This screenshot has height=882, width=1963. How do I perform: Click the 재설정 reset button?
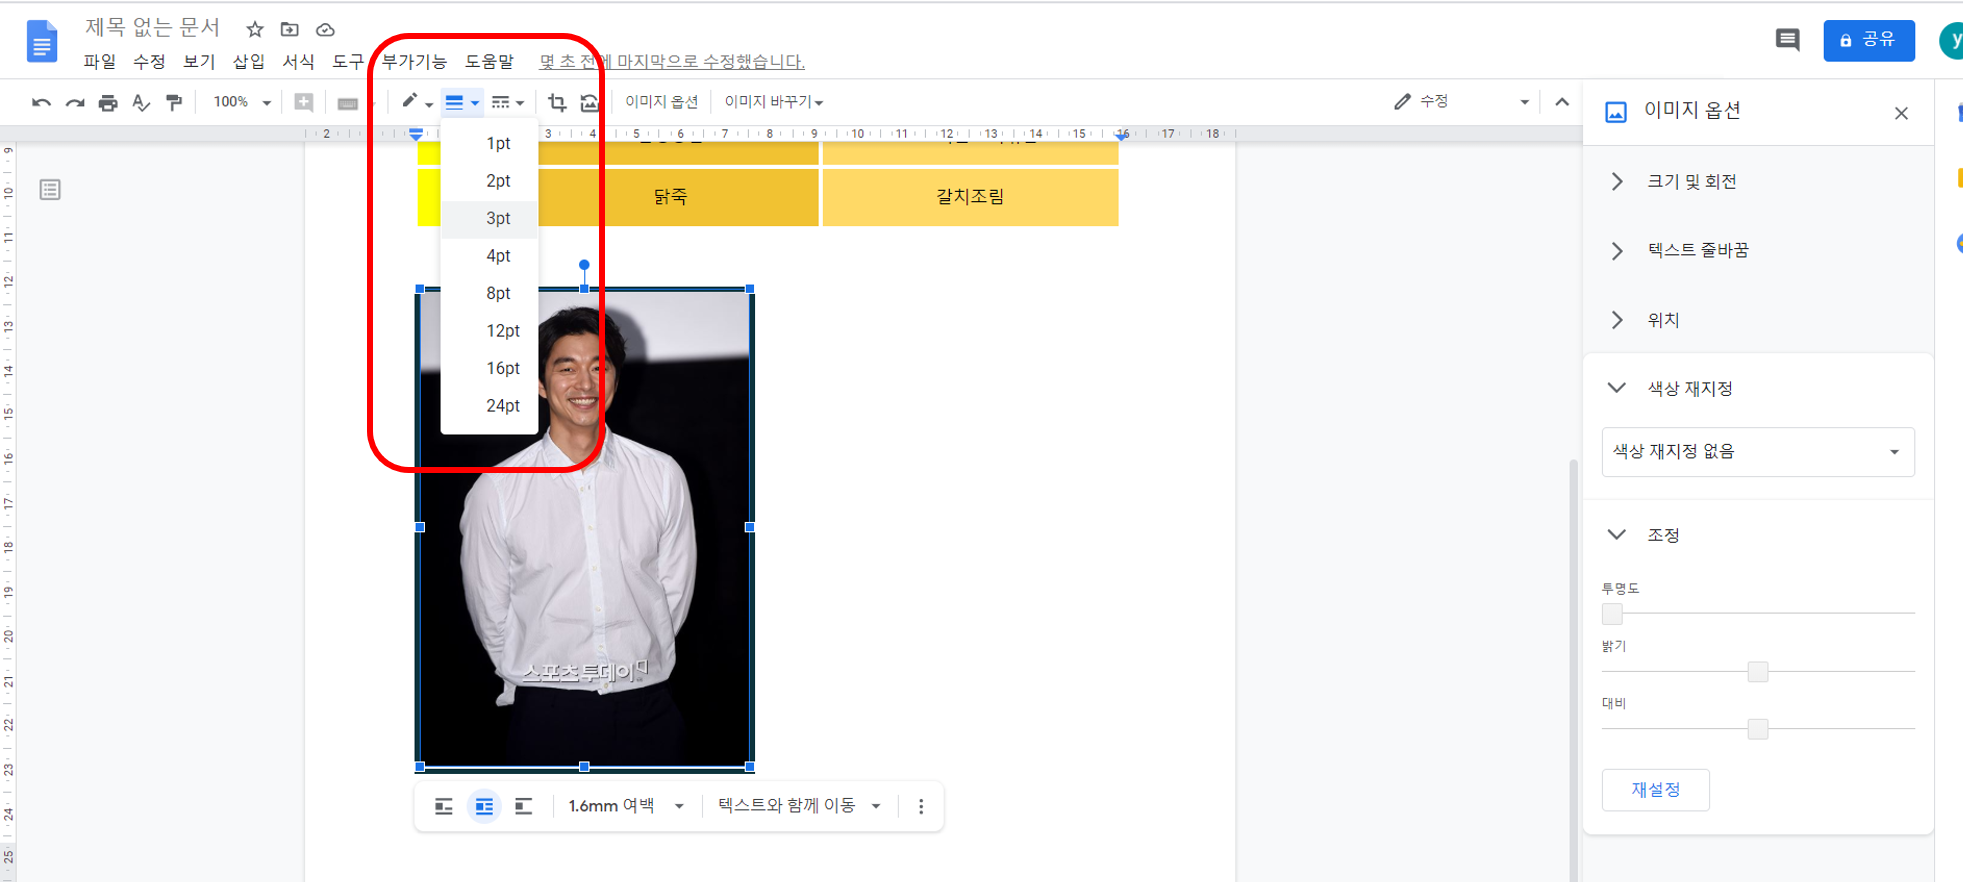tap(1655, 790)
